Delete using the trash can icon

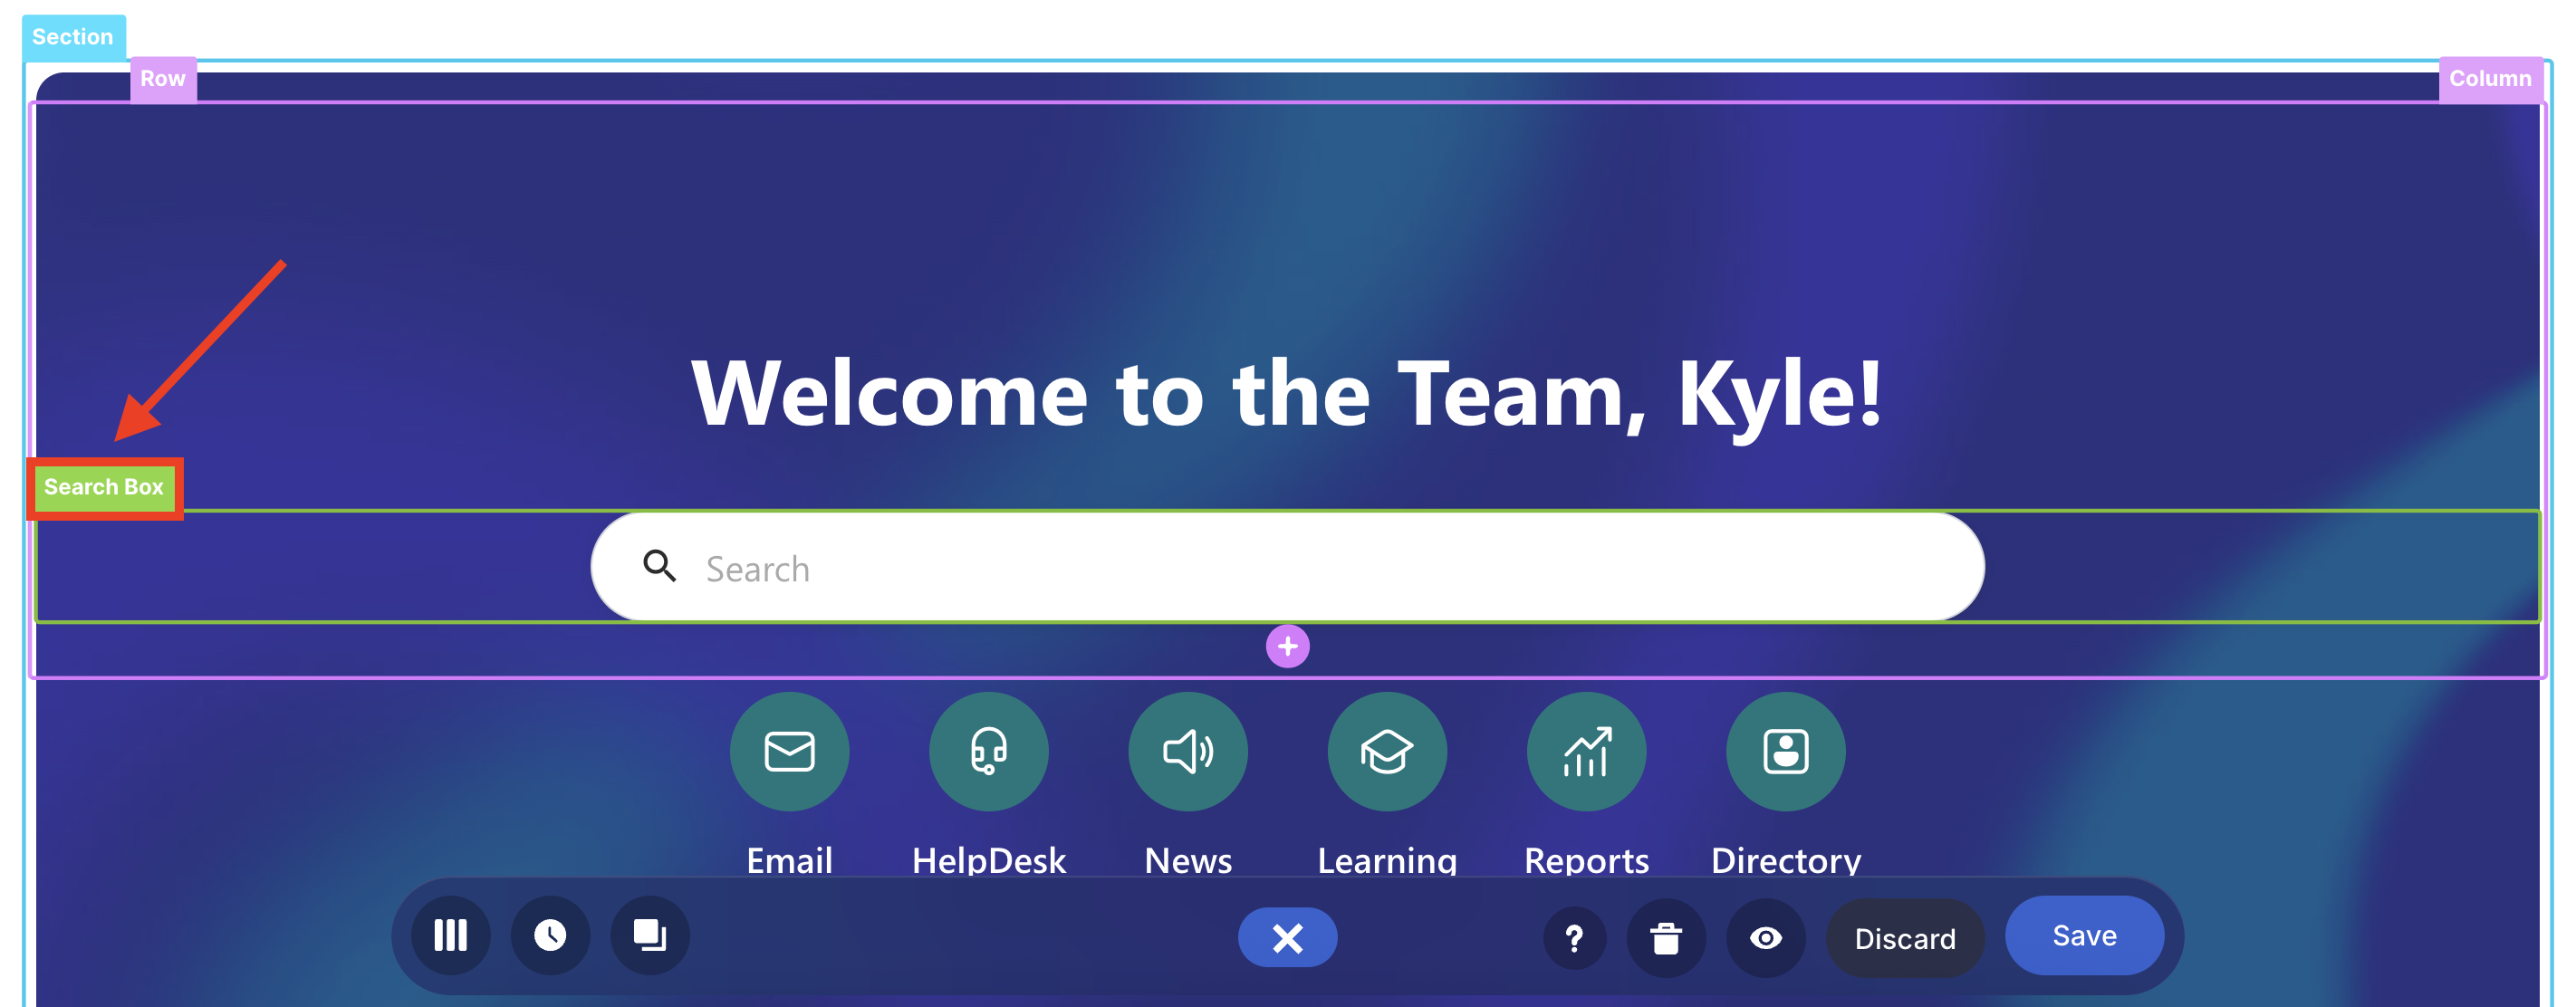(x=1666, y=938)
